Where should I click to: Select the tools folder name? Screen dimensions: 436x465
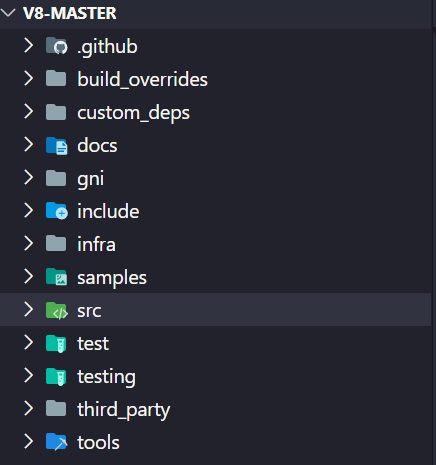(x=98, y=442)
